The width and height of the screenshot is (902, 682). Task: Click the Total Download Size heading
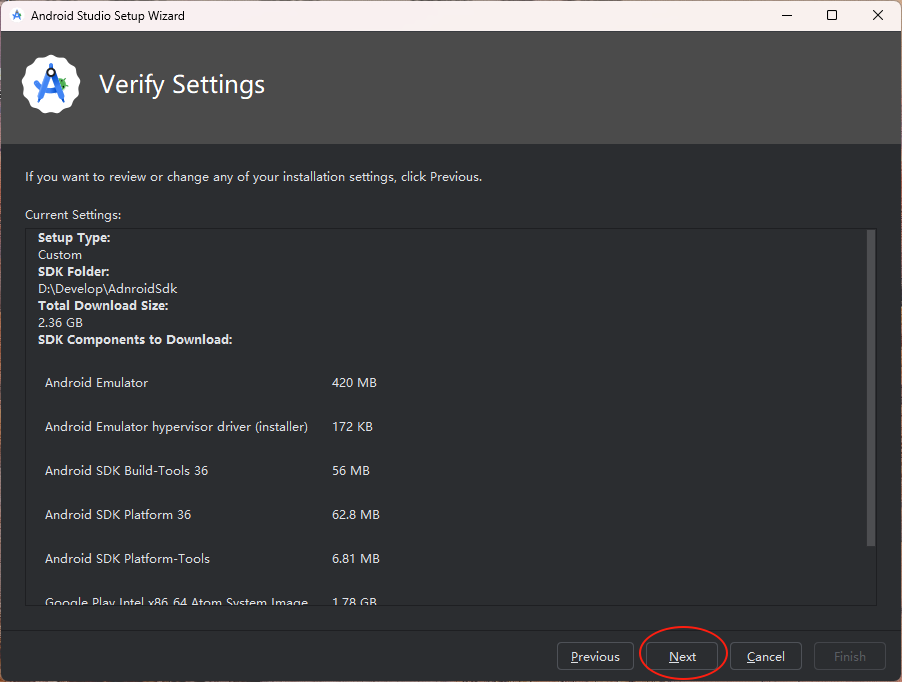pyautogui.click(x=103, y=305)
